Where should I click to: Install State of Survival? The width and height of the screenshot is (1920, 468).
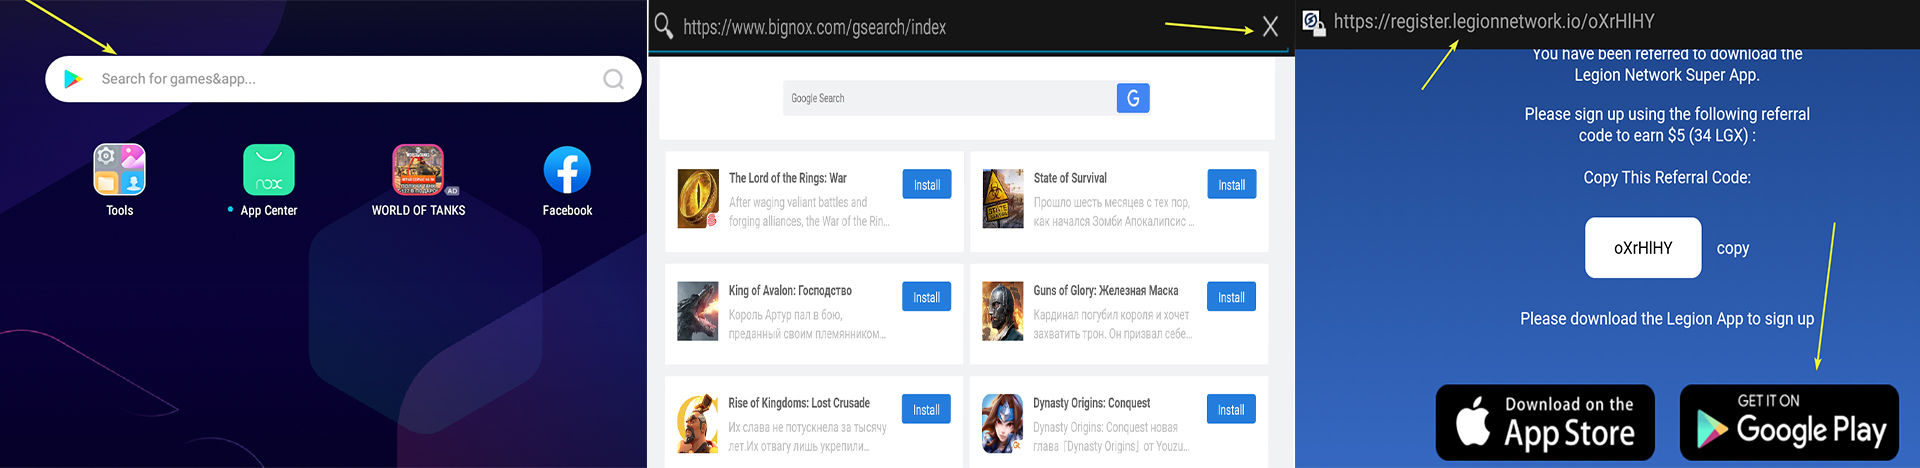pos(1231,185)
